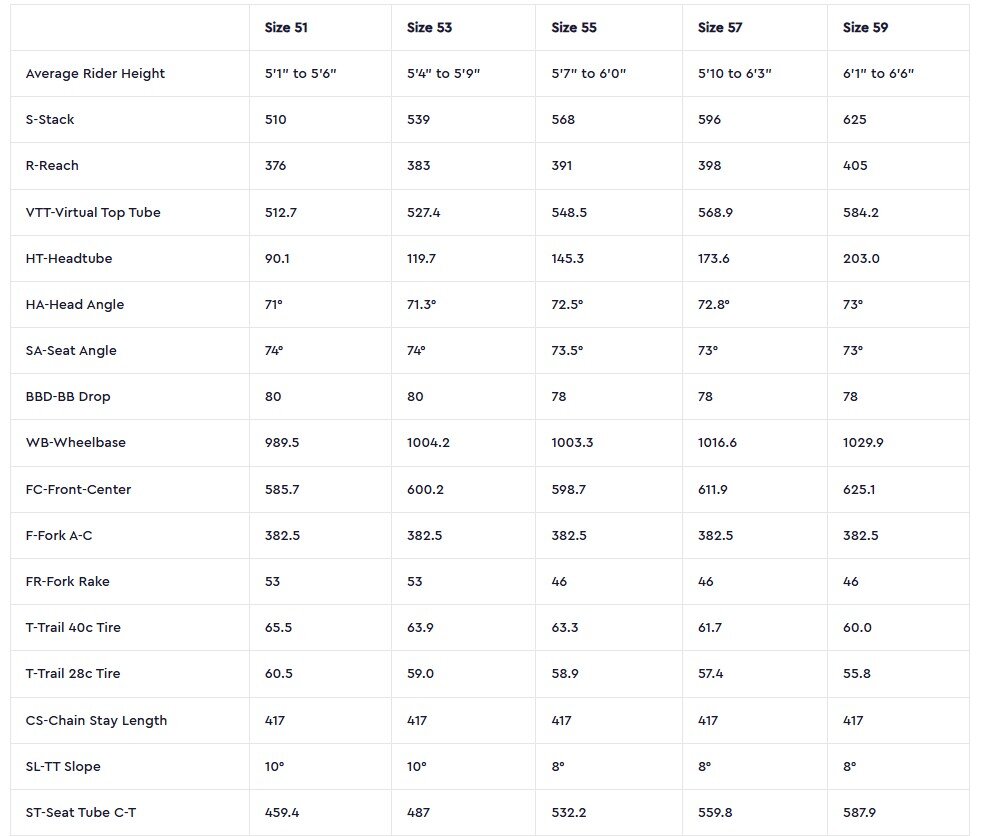Viewport: 1008px width, 836px height.
Task: Click the T-Trail 40c Tire label
Action: click(x=73, y=627)
